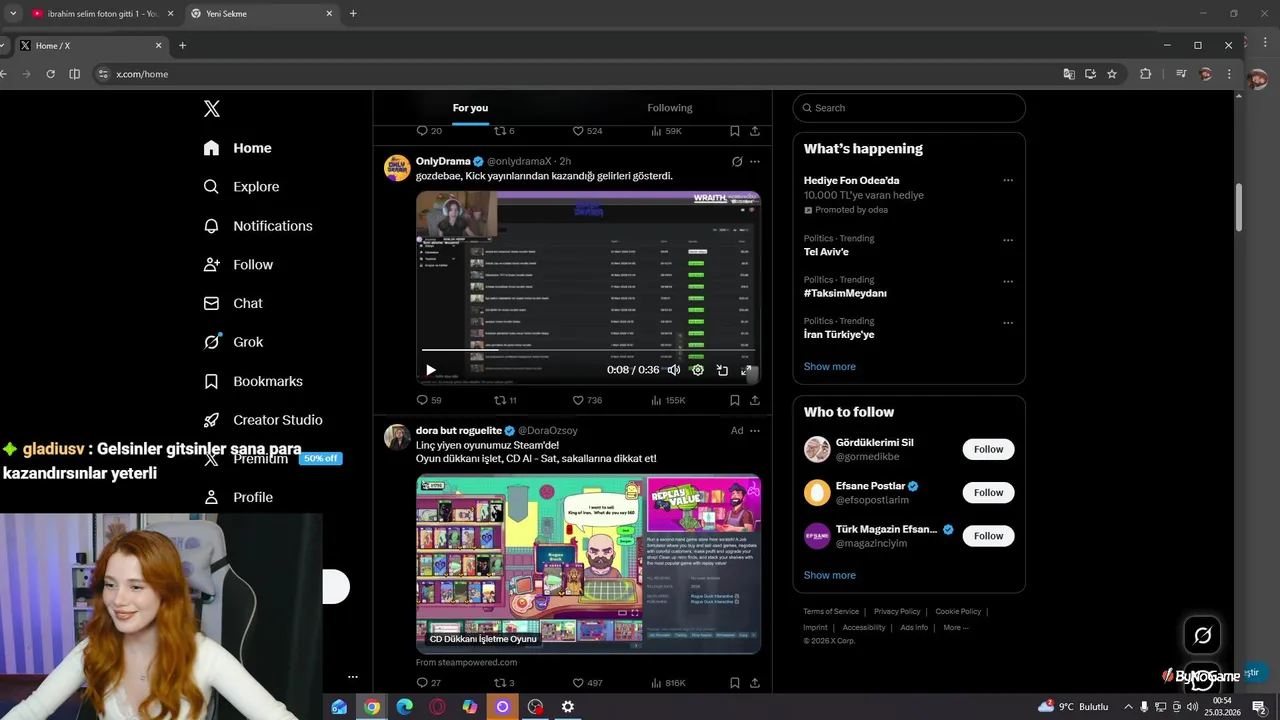This screenshot has width=1280, height=720.
Task: Reload the x.com page
Action: point(50,74)
